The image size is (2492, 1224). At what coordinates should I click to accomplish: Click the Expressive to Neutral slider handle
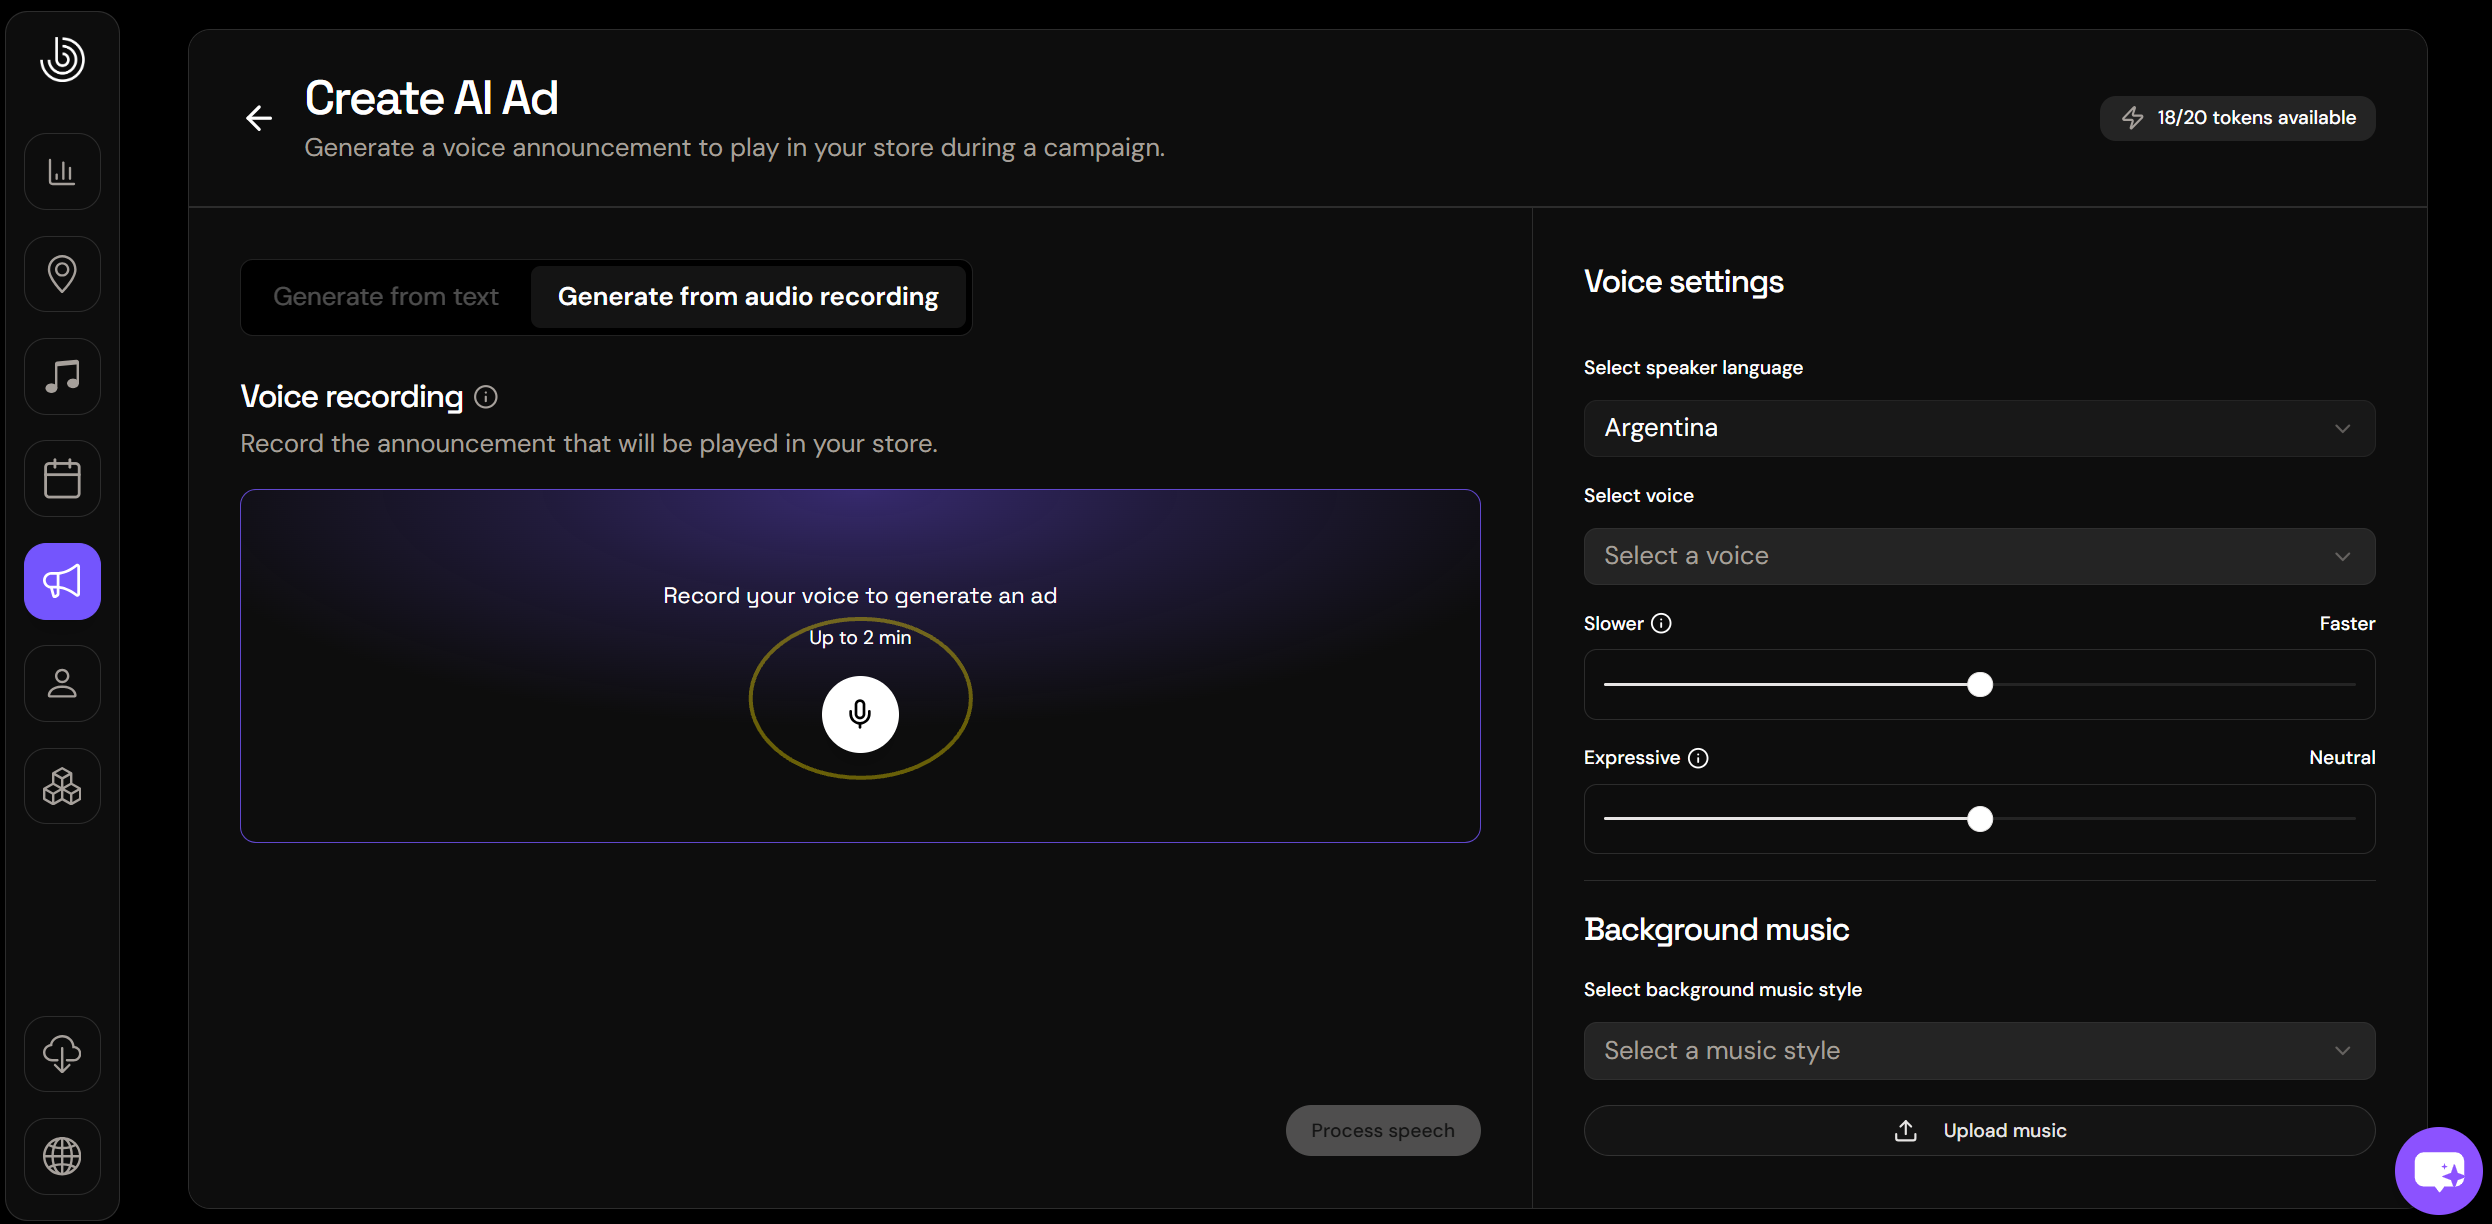[x=1979, y=819]
